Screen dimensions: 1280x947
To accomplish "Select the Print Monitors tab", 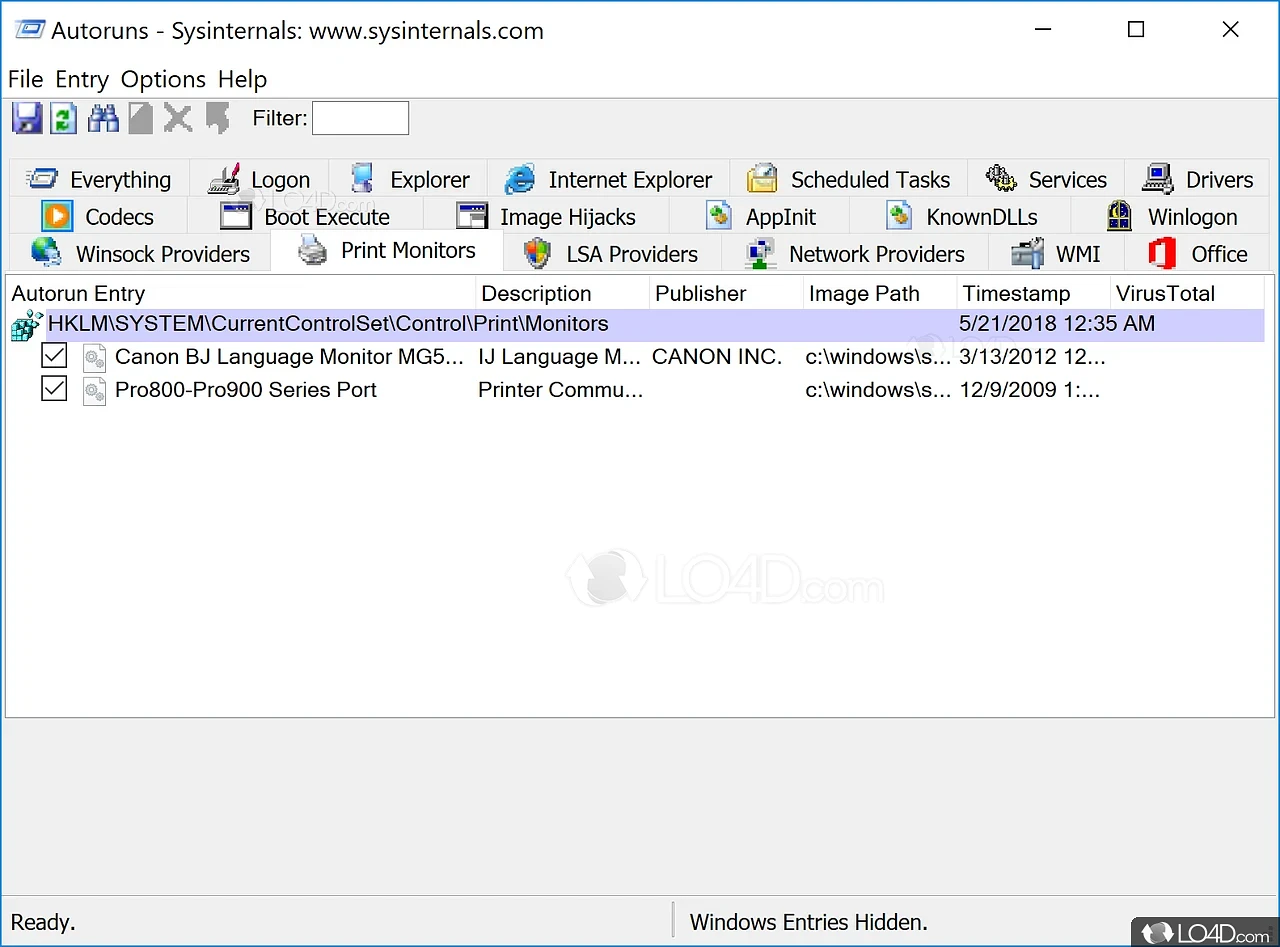I will tap(387, 251).
